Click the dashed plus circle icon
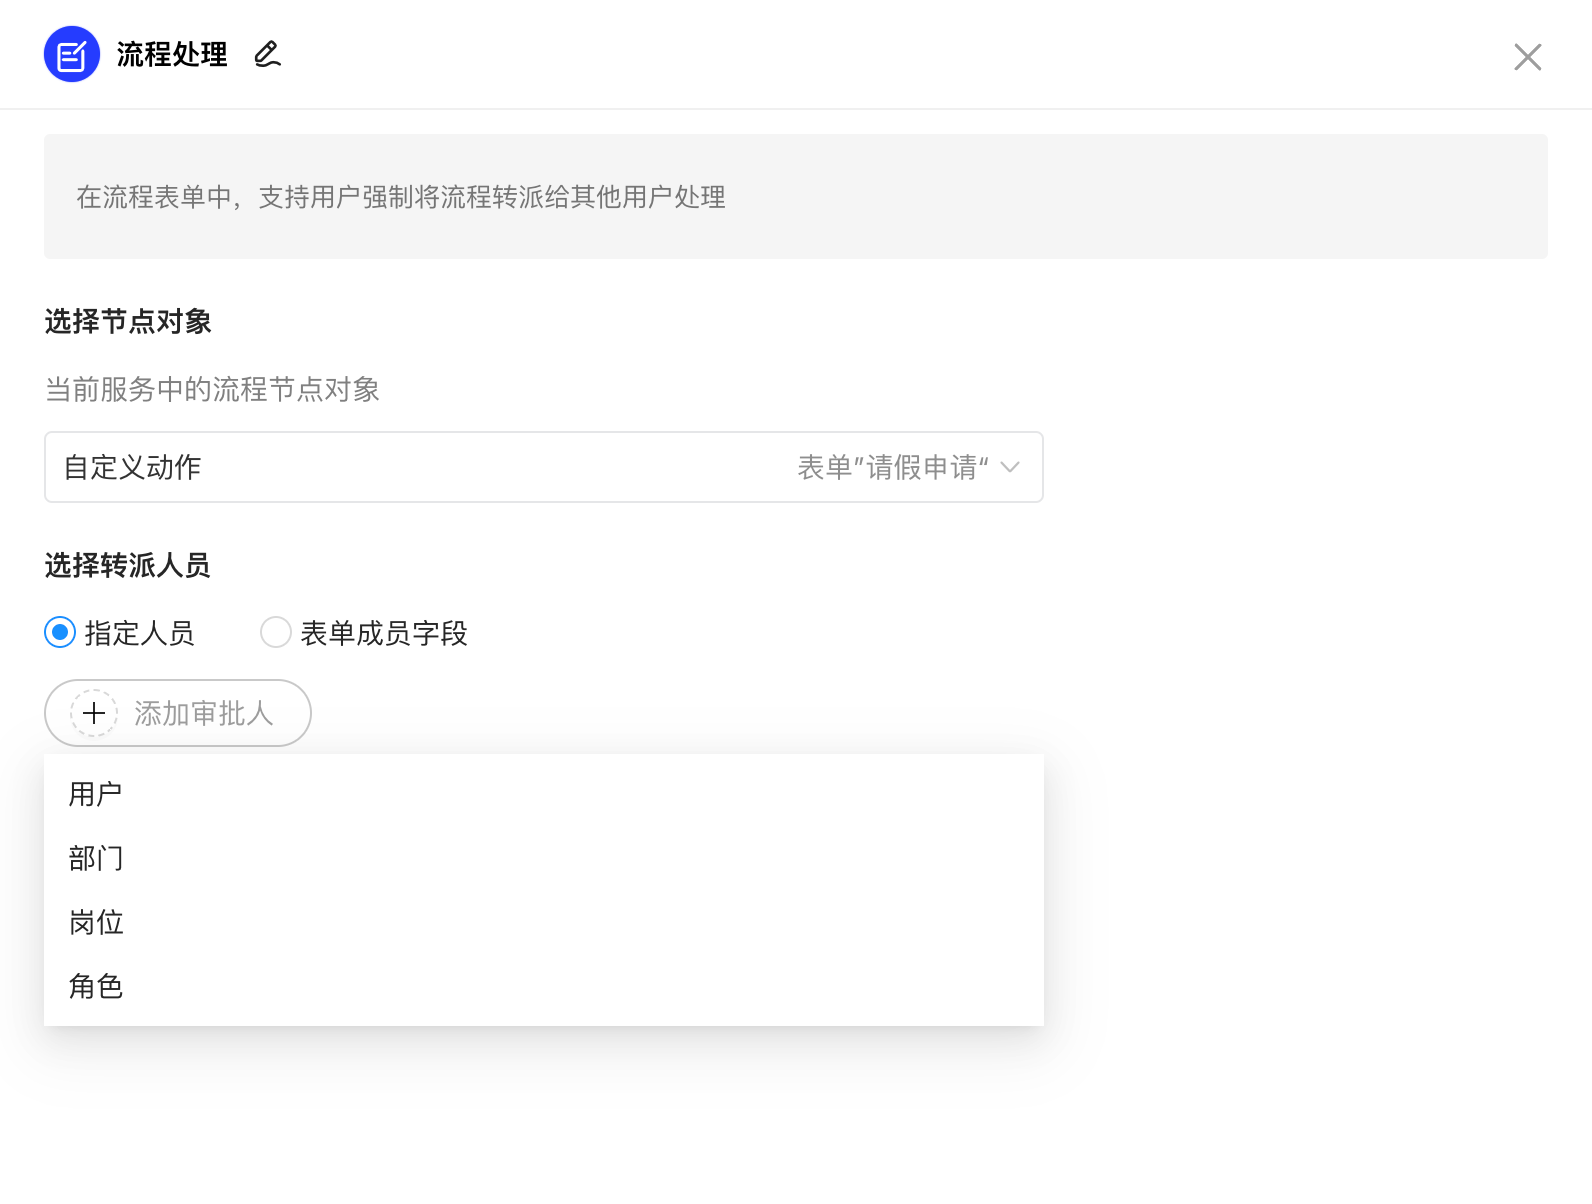The height and width of the screenshot is (1204, 1592). 94,713
